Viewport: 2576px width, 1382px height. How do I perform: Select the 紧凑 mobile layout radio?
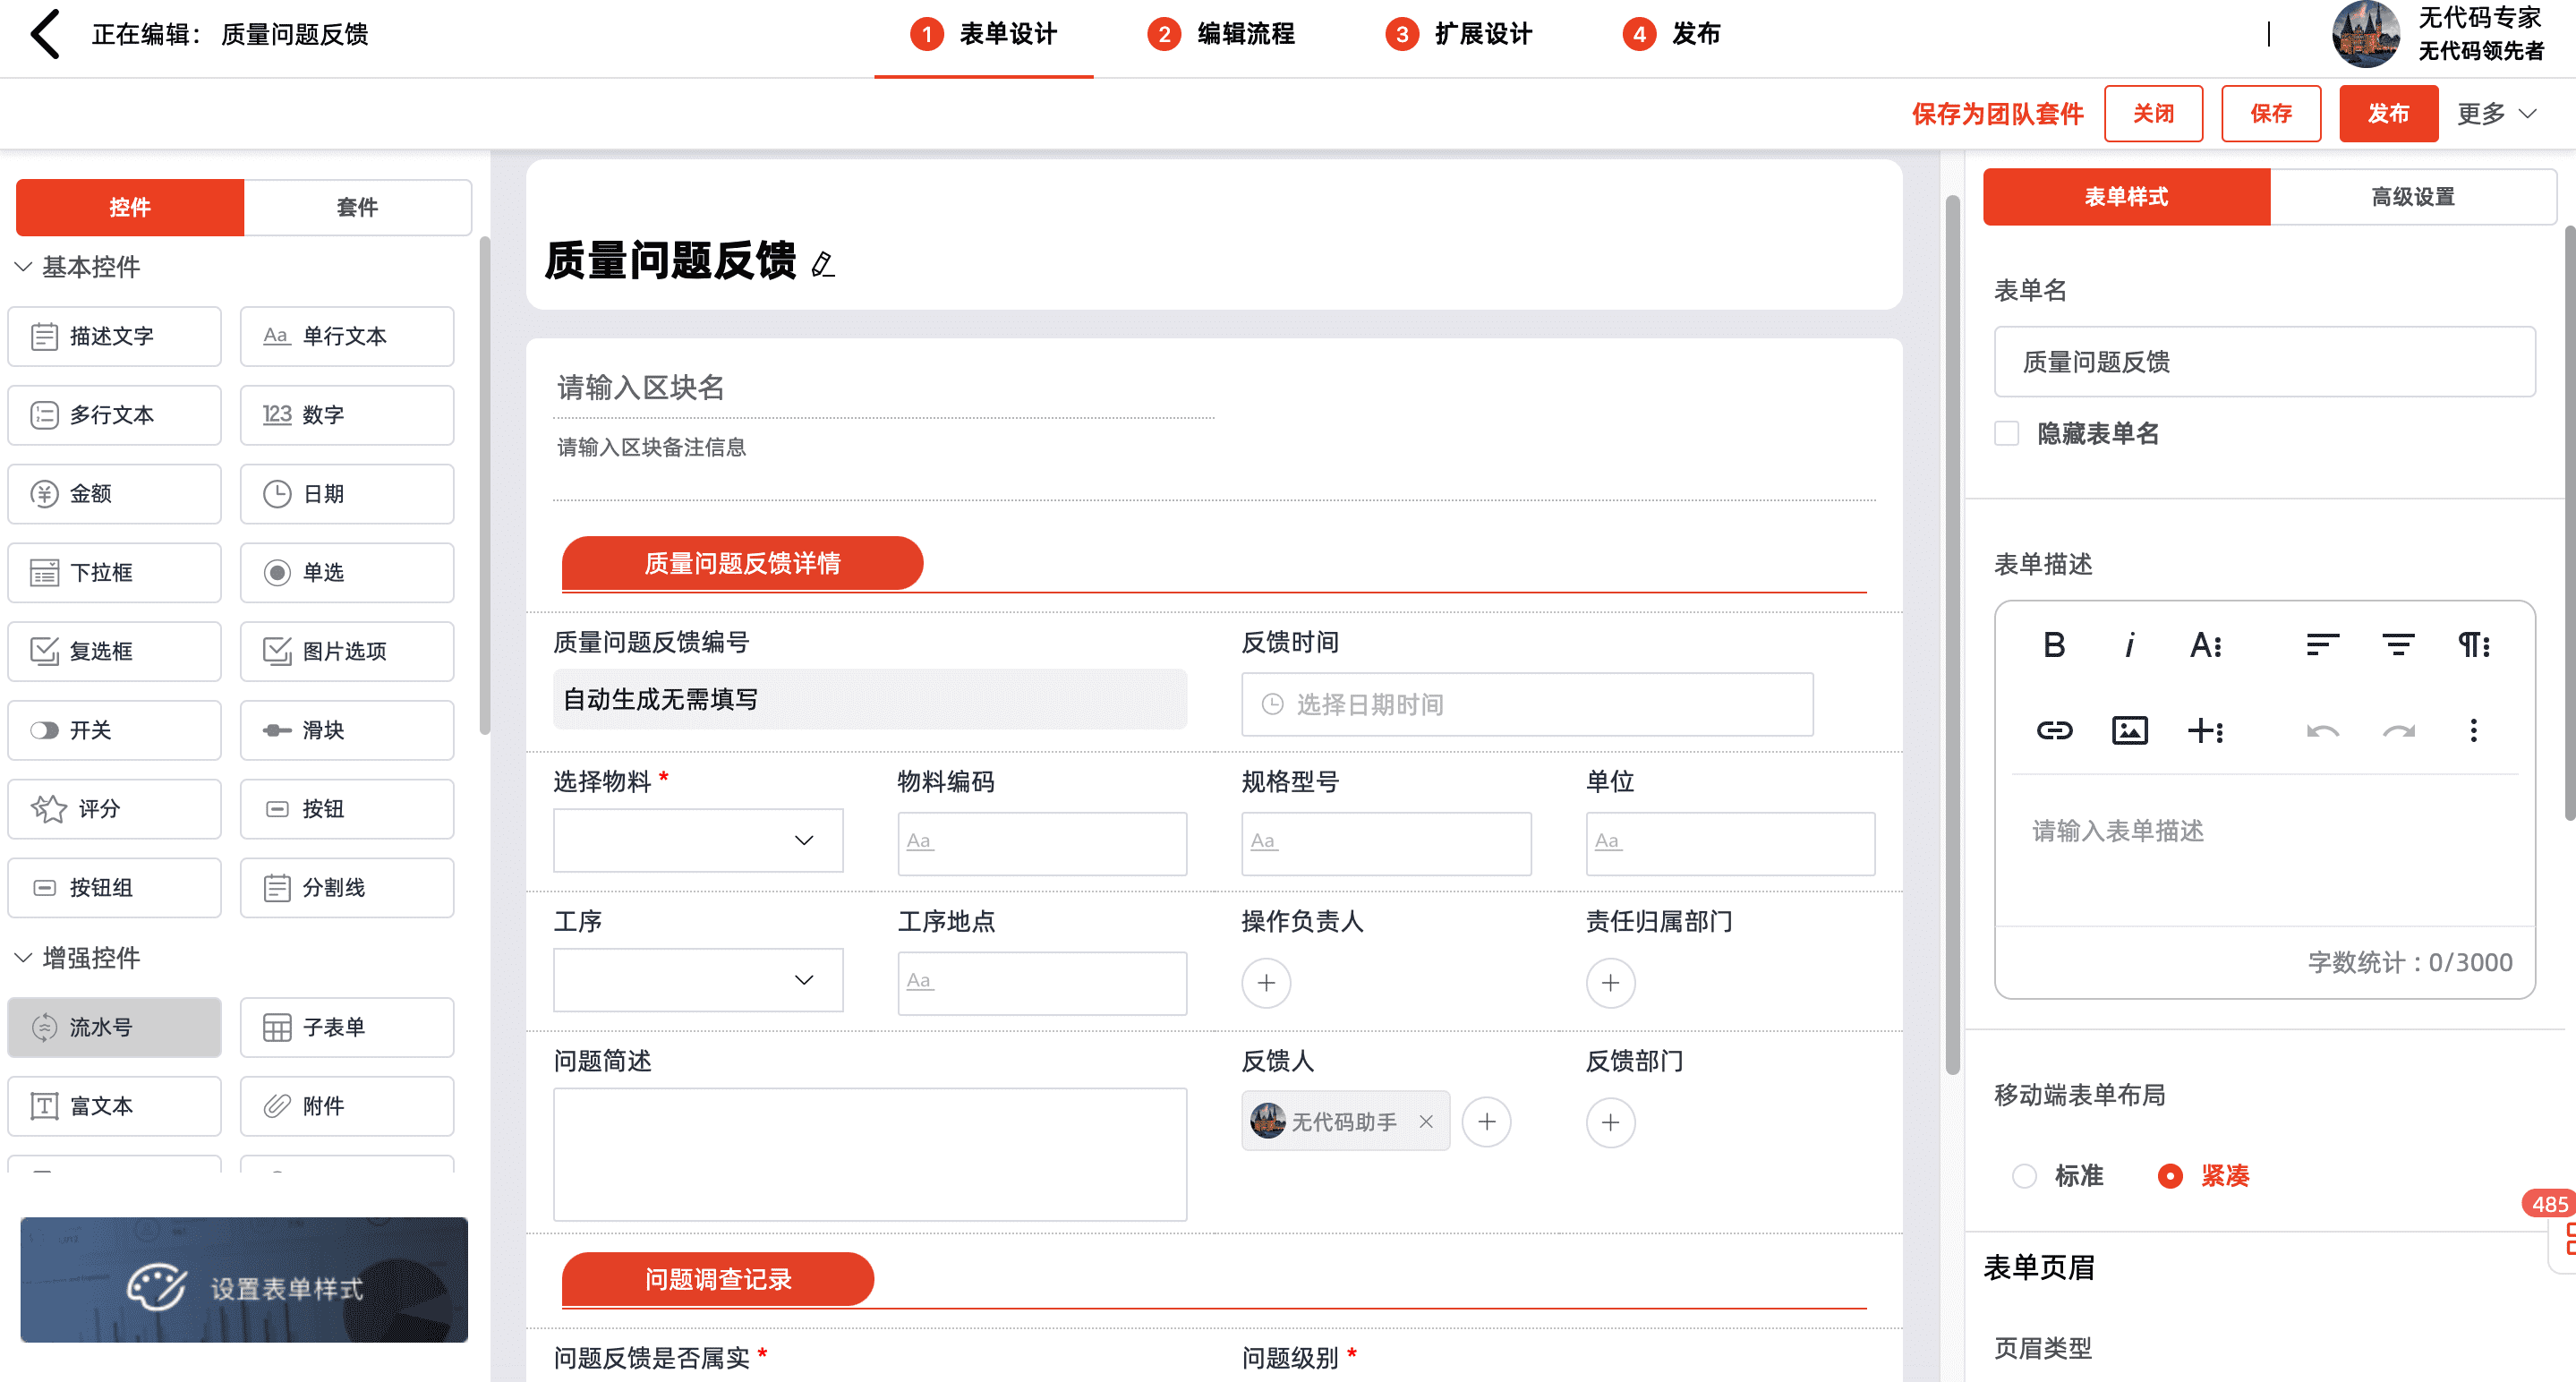(2170, 1176)
